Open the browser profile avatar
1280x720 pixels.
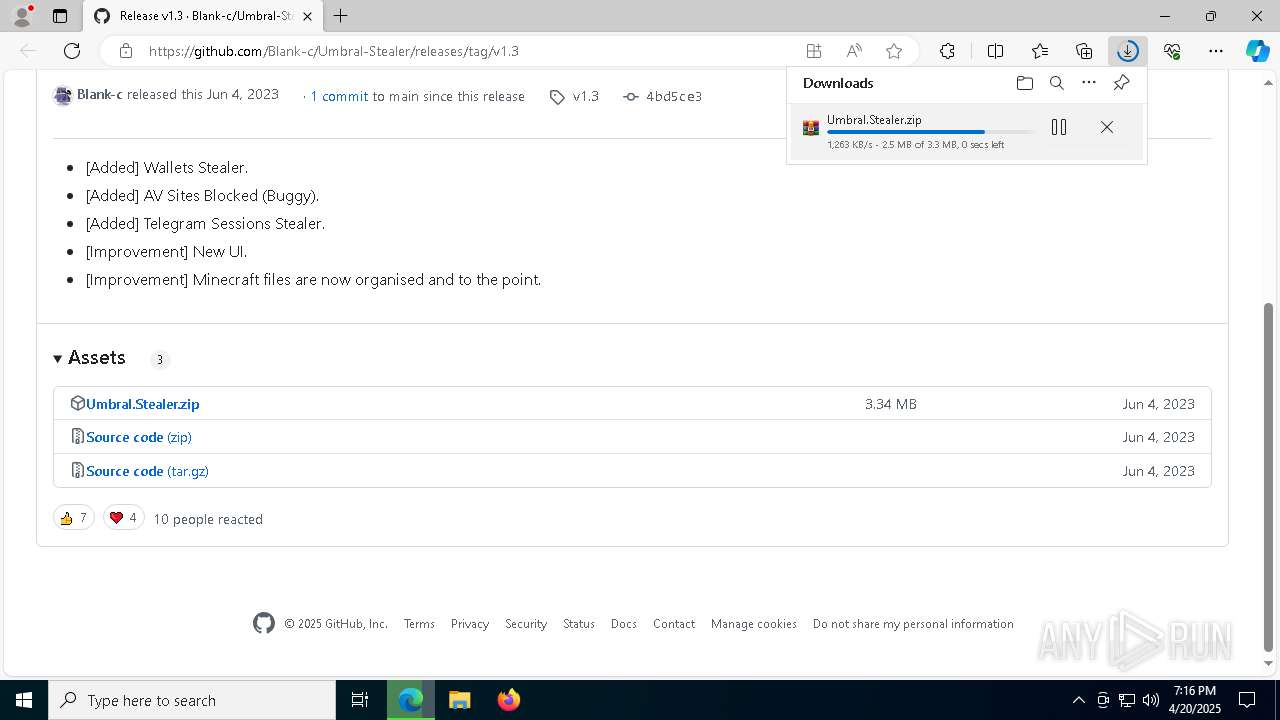[x=21, y=16]
